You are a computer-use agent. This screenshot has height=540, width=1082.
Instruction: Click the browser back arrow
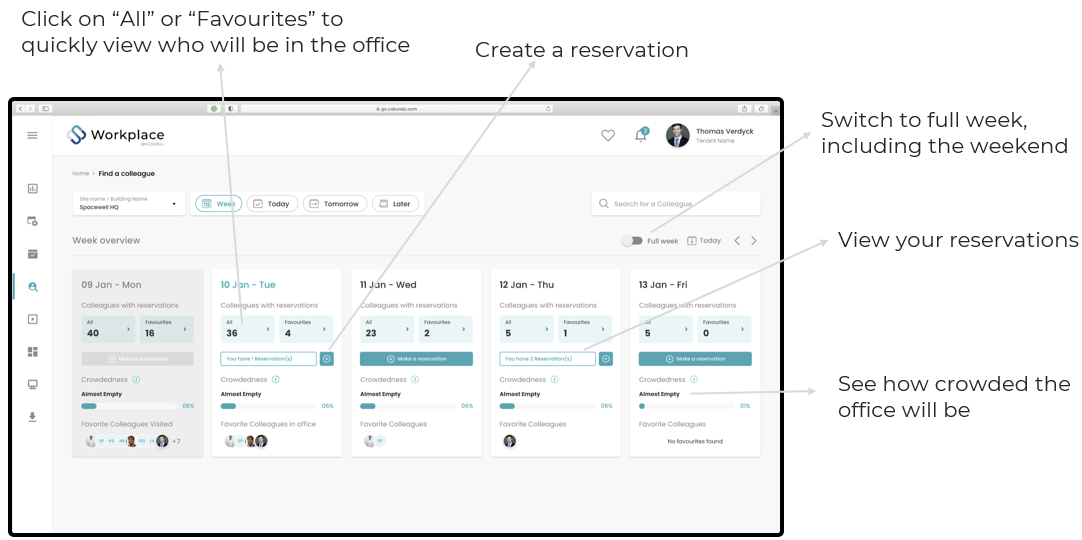point(21,109)
